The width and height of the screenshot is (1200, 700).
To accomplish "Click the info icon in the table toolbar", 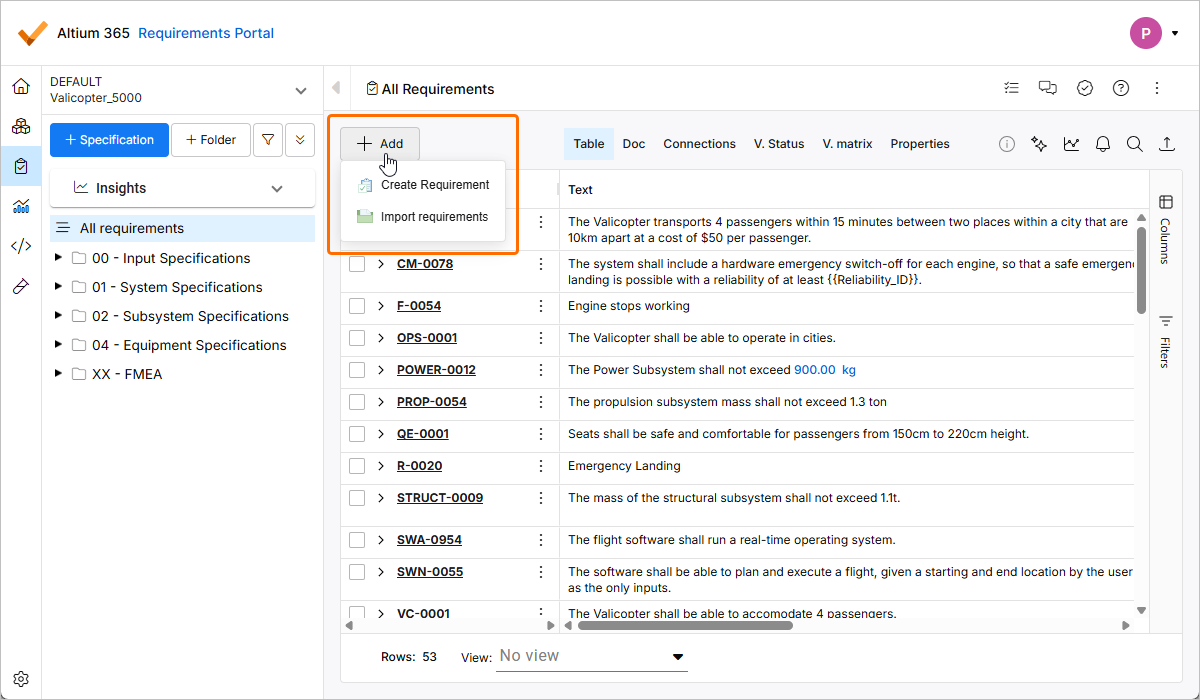I will click(1007, 144).
